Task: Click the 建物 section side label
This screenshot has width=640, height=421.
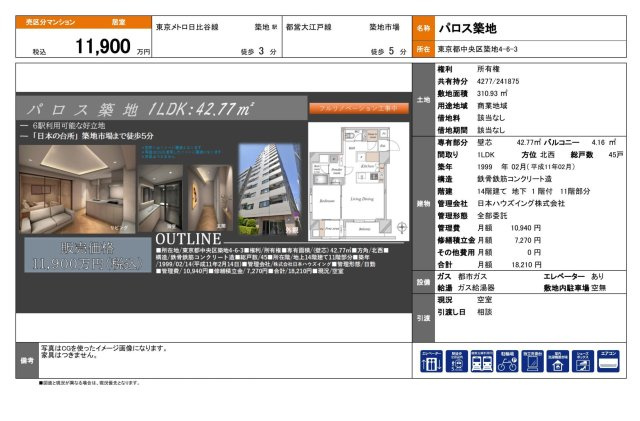Action: [x=423, y=204]
